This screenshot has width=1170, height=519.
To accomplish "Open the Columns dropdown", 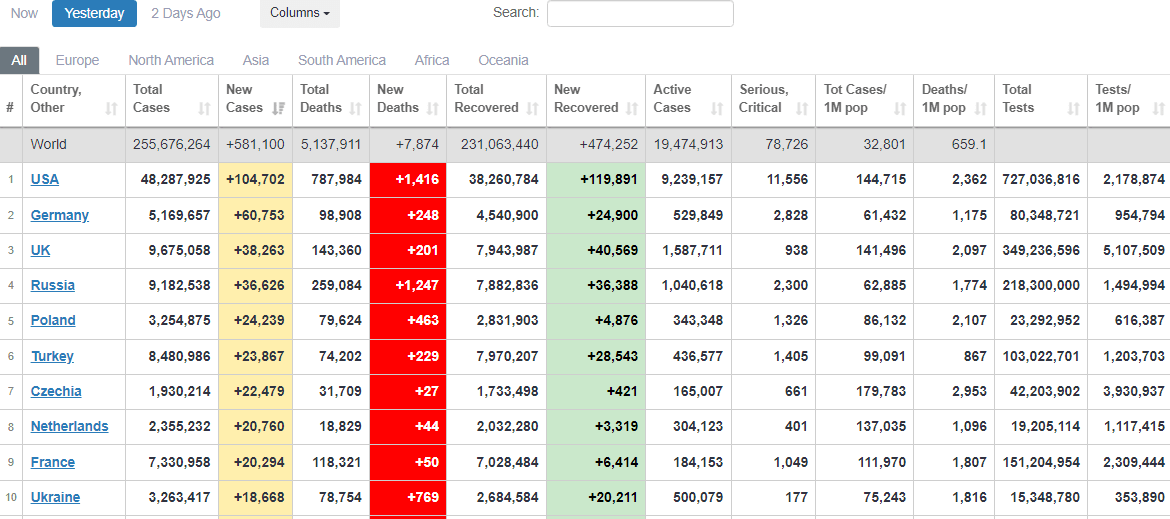I will pos(299,13).
